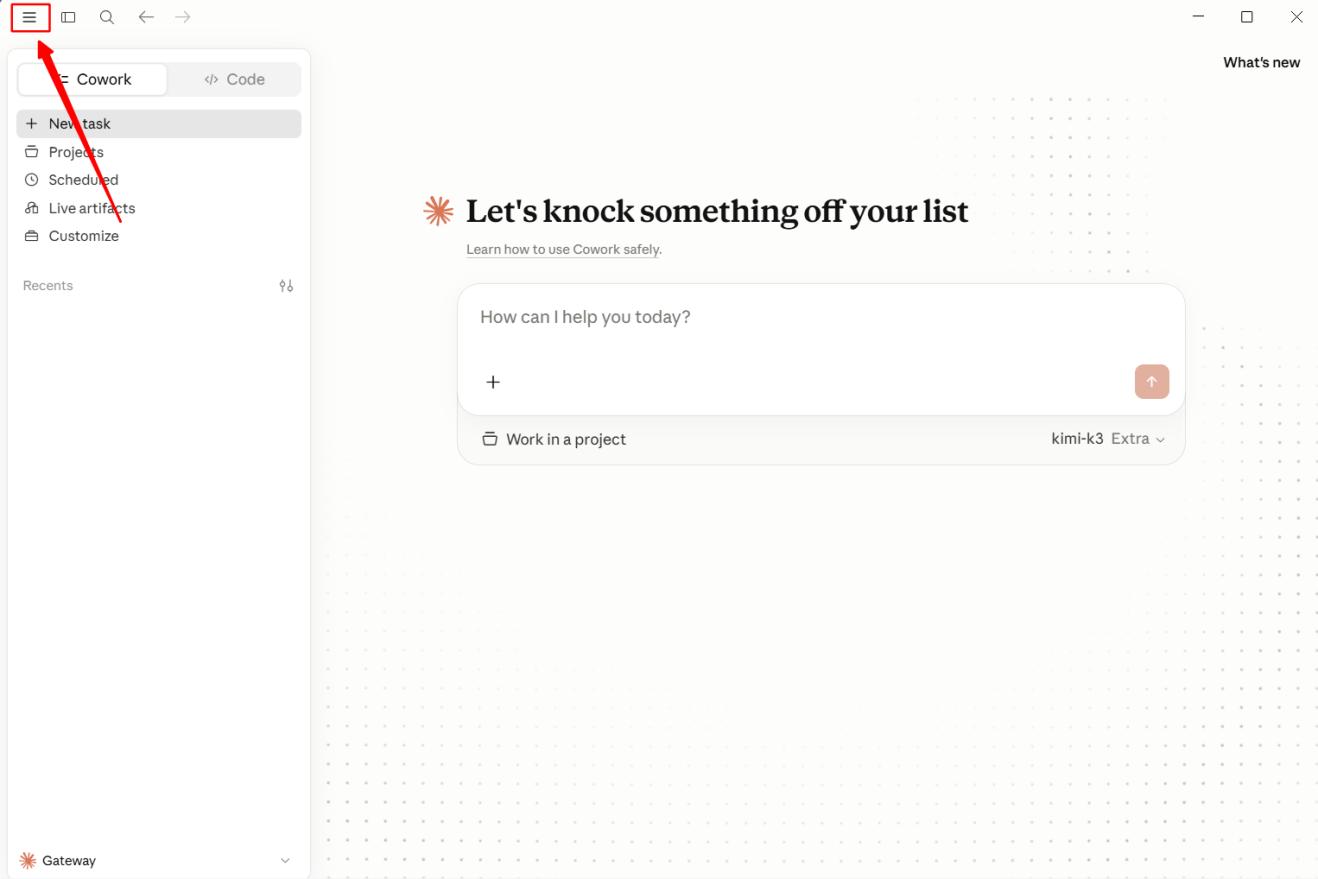Viewport: 1318px width, 879px height.
Task: Open Projects in the sidebar
Action: [159, 152]
